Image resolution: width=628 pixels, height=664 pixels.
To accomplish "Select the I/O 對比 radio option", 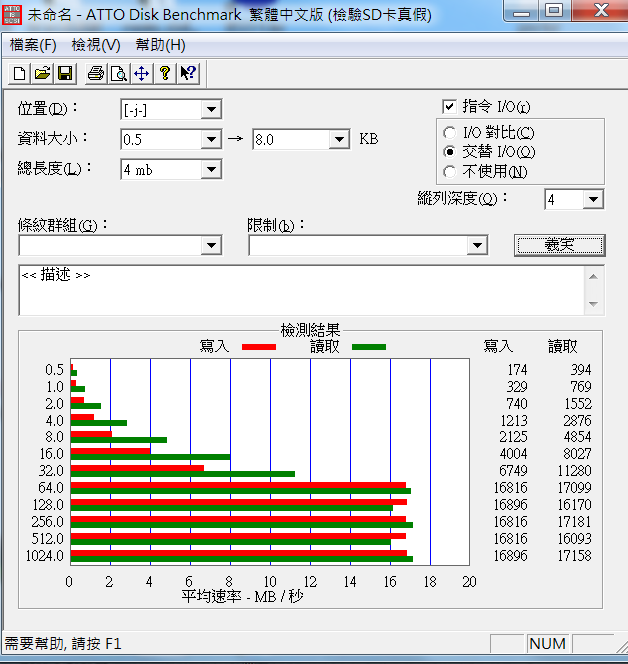I will (449, 133).
